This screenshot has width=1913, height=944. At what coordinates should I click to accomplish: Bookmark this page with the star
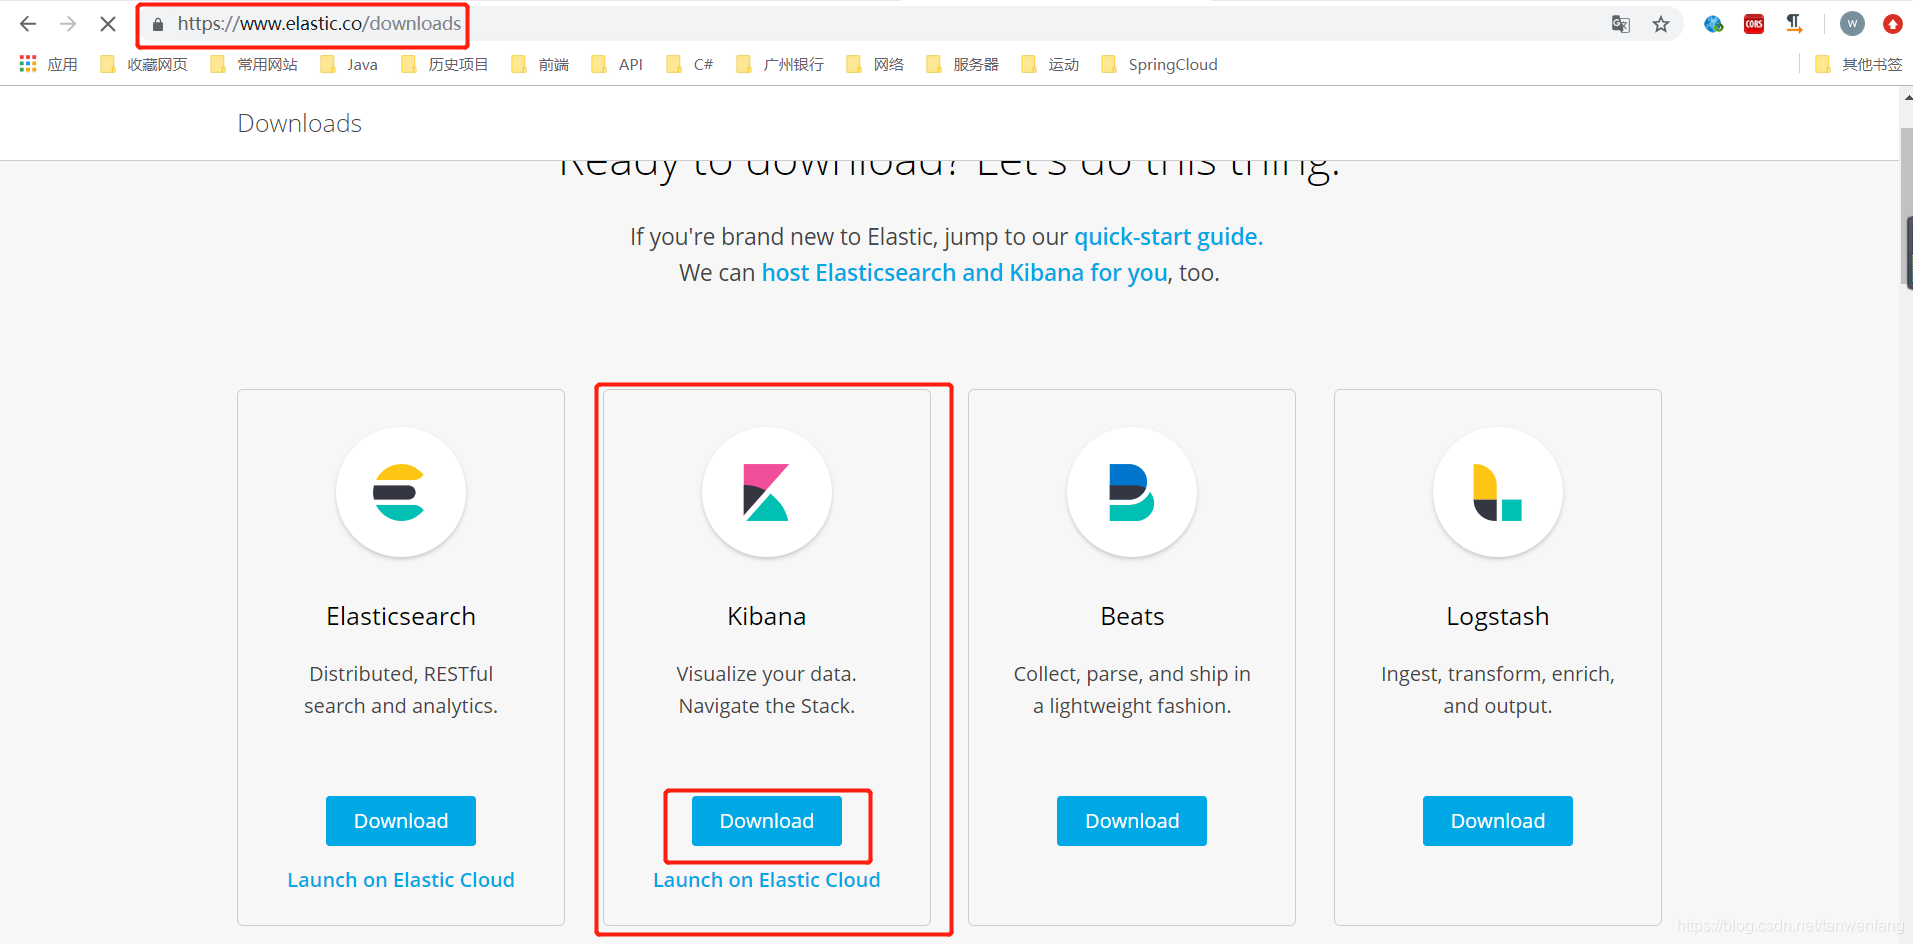1661,24
